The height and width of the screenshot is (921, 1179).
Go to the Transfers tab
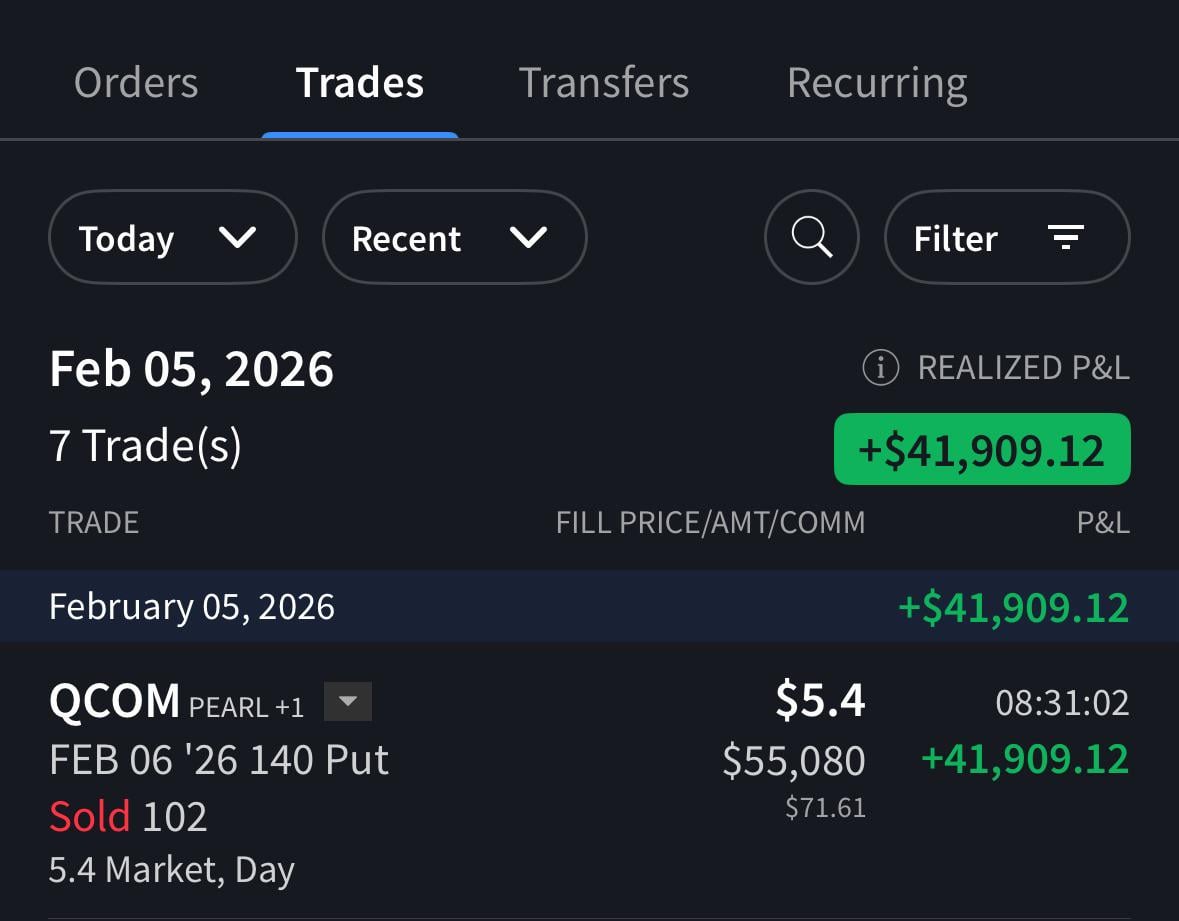[x=604, y=83]
